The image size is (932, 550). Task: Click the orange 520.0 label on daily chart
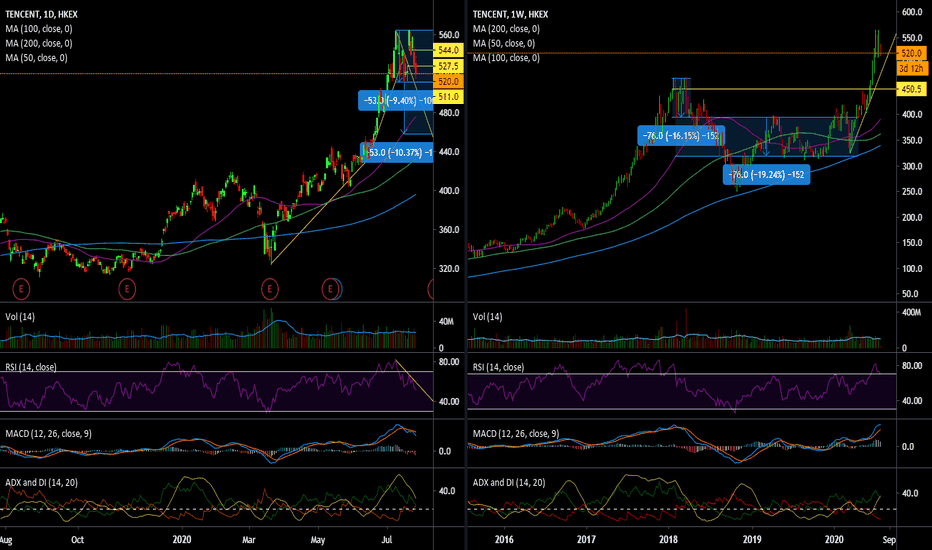tap(448, 81)
